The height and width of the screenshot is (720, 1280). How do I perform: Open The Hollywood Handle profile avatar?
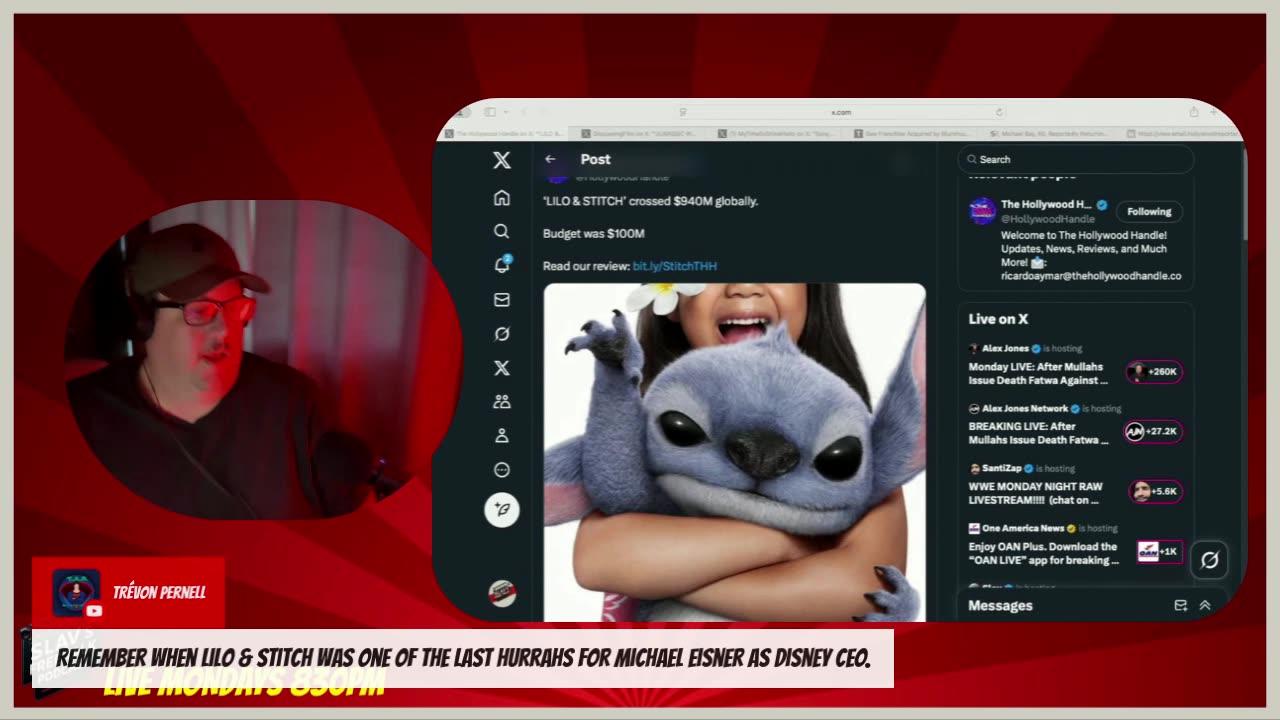tap(982, 211)
